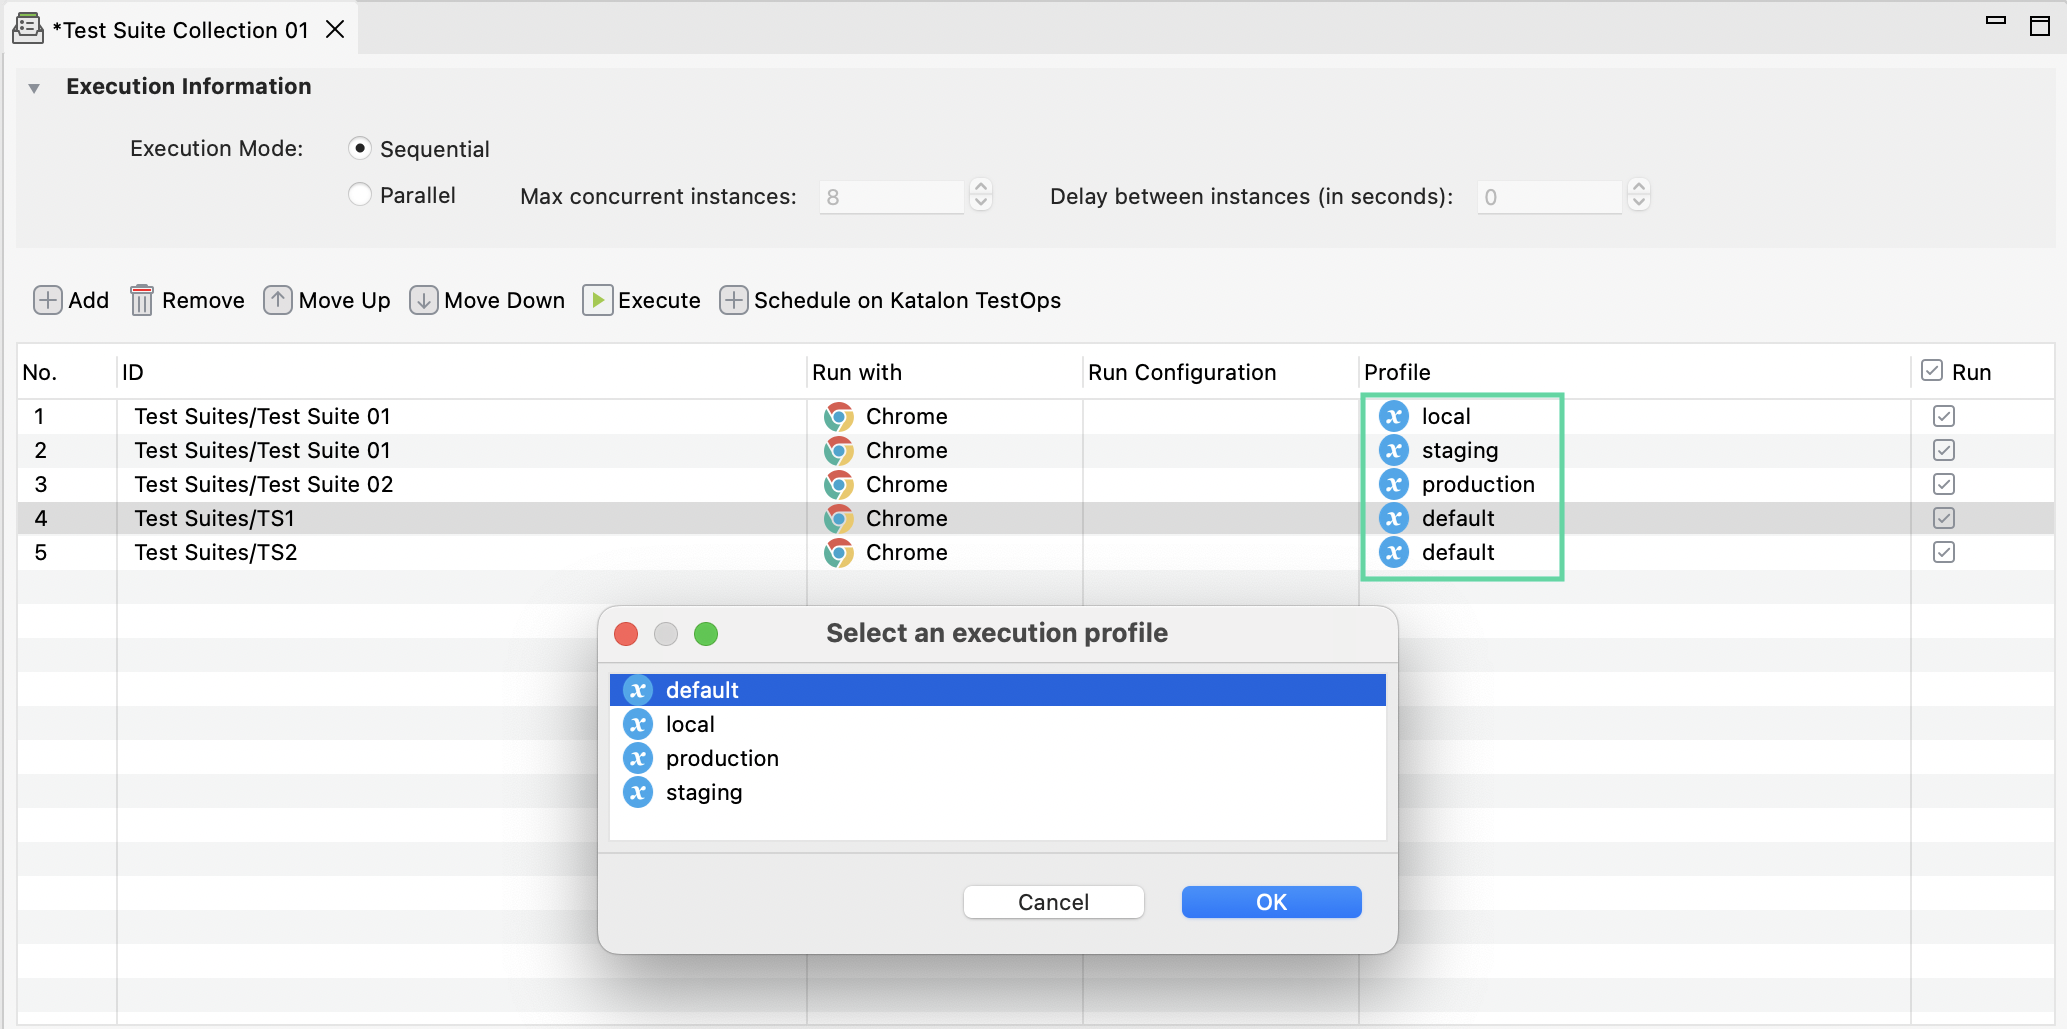Click the profile icon next to staging

[1393, 450]
